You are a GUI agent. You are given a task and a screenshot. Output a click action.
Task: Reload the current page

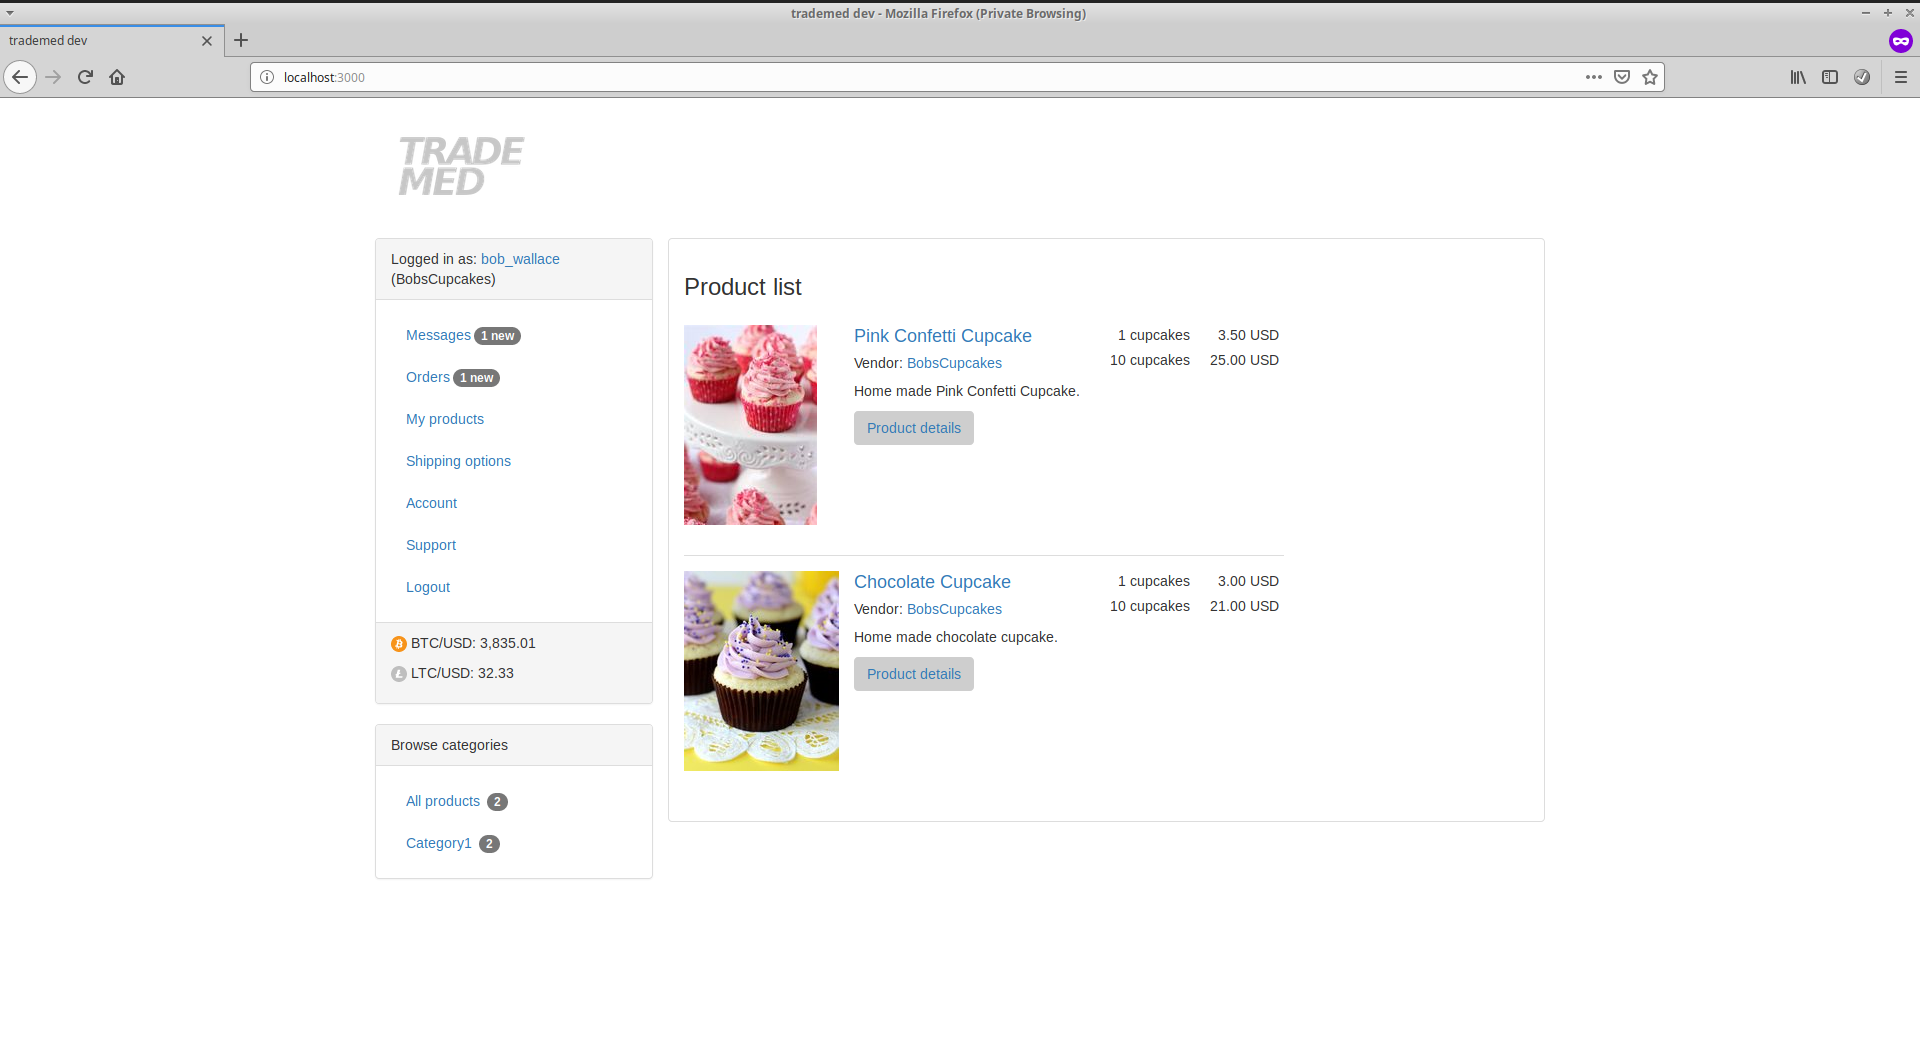tap(85, 77)
